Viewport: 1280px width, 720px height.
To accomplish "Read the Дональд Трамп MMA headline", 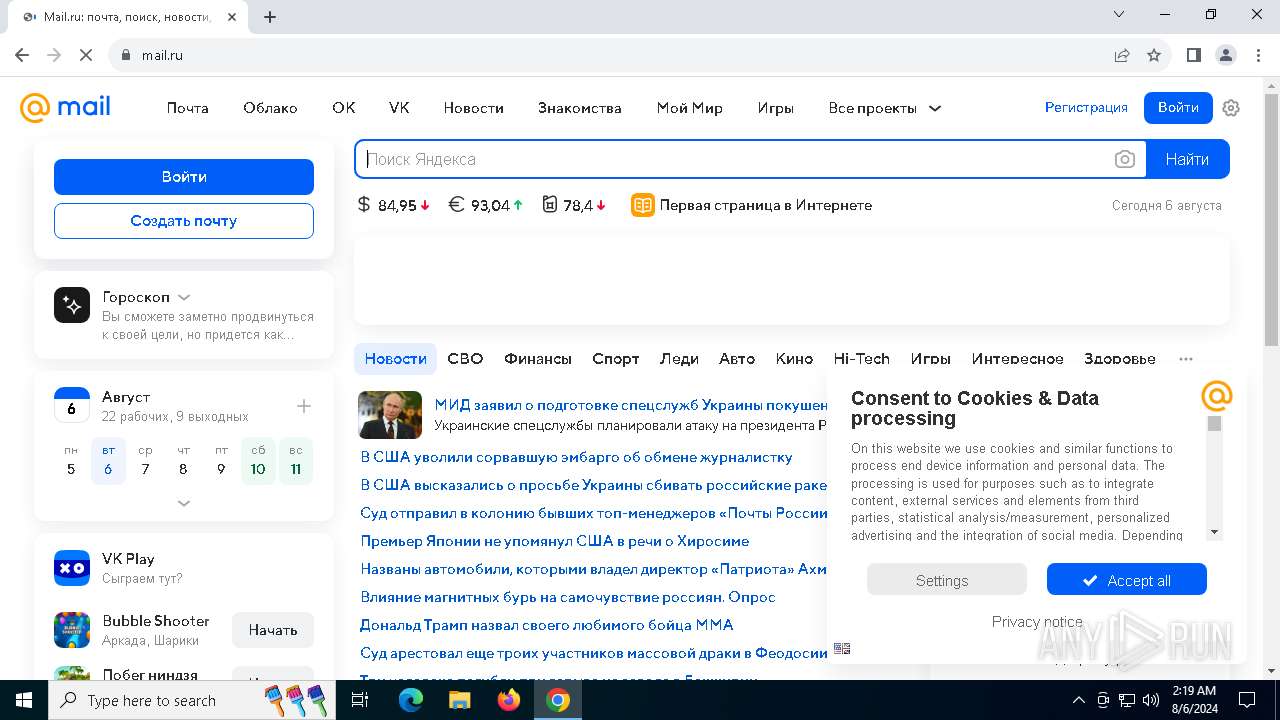I will [x=546, y=625].
